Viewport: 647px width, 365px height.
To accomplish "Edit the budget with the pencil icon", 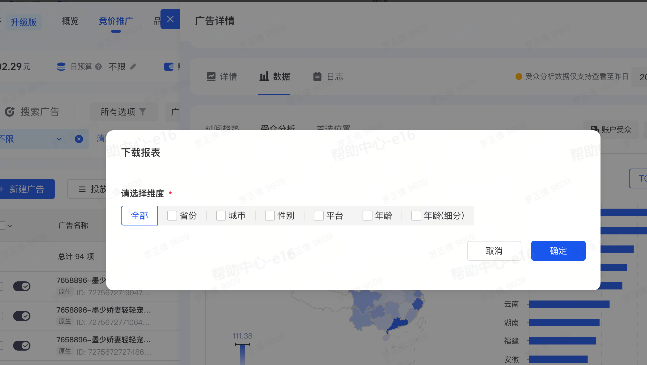I will point(133,66).
